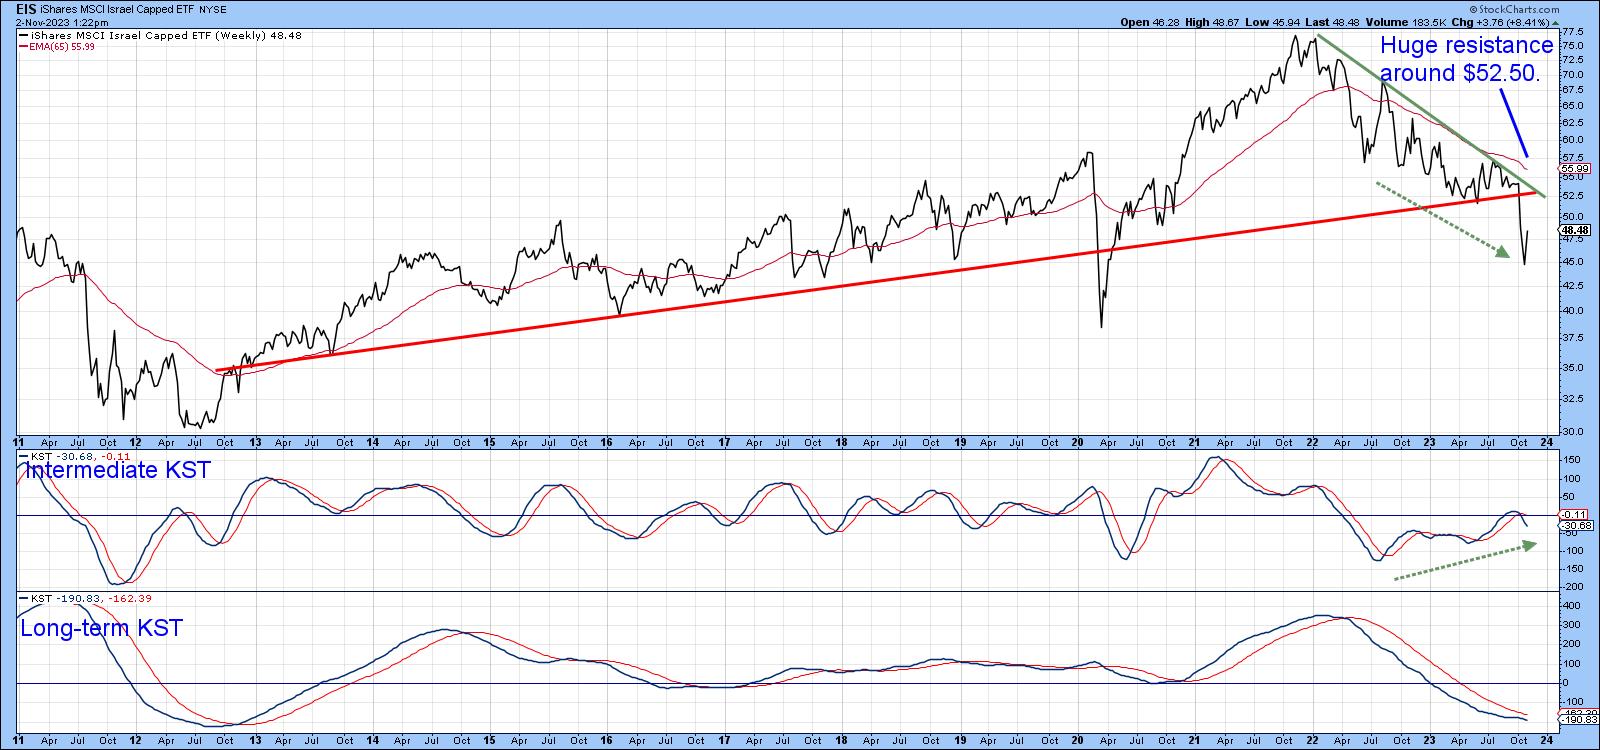Click the 2020 crash low on price line
Image resolution: width=1600 pixels, height=750 pixels.
(1101, 326)
